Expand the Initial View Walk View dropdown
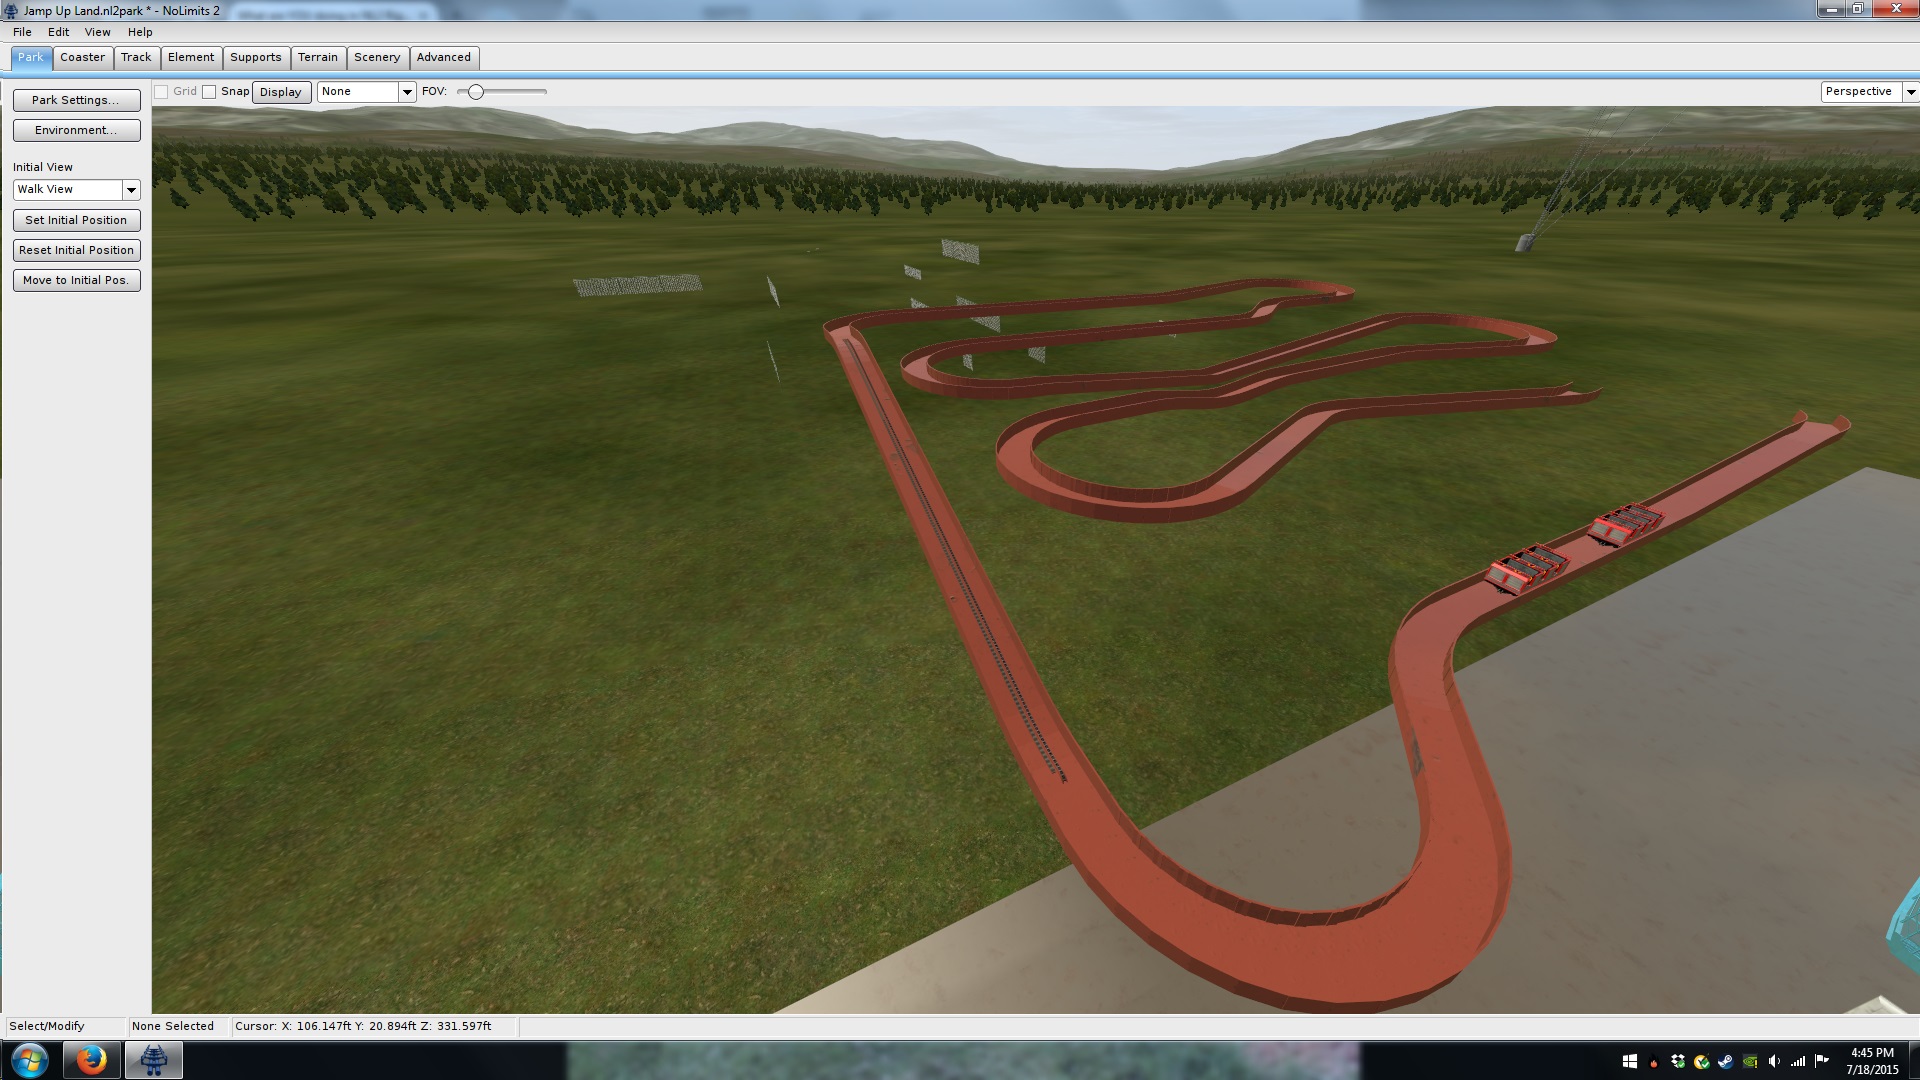This screenshot has height=1080, width=1920. point(130,190)
